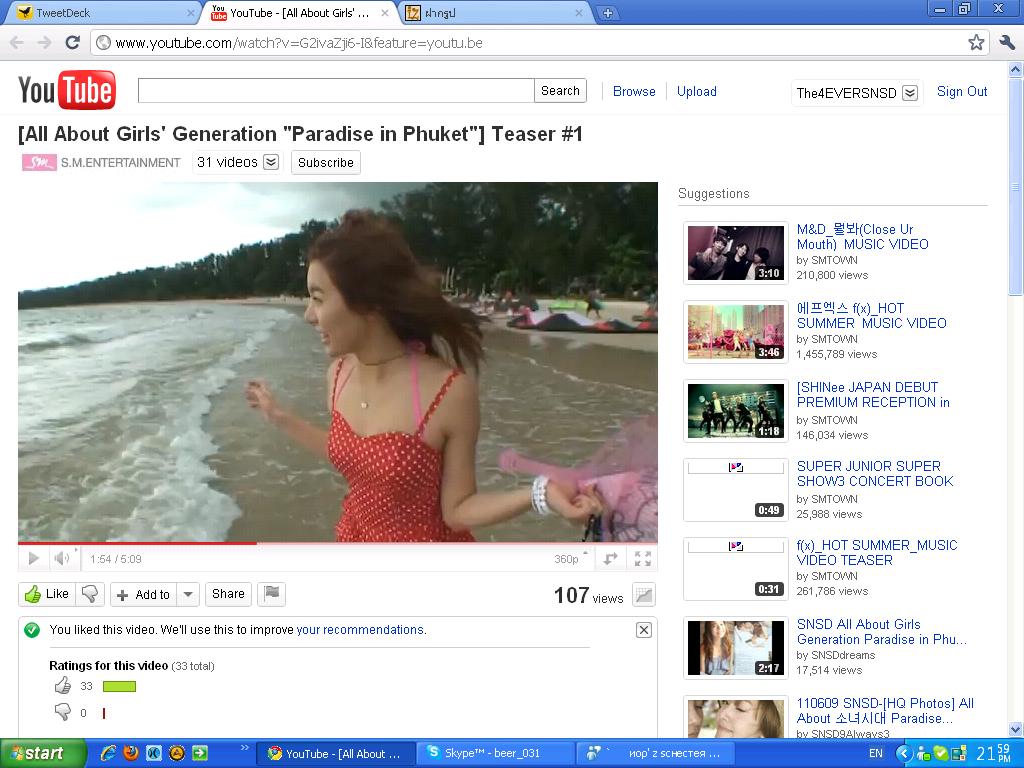Viewport: 1024px width, 768px height.
Task: Open the Chrome wrench menu
Action: [x=1006, y=43]
